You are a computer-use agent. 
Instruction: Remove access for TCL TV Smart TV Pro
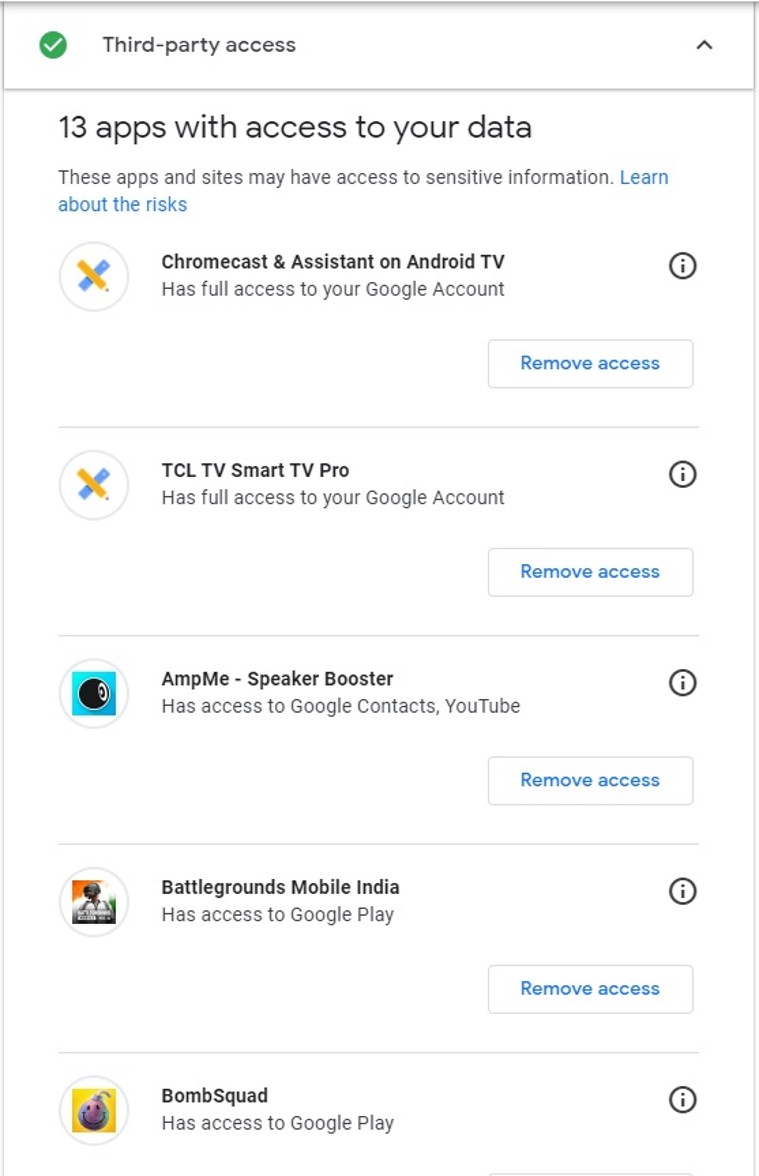point(590,572)
